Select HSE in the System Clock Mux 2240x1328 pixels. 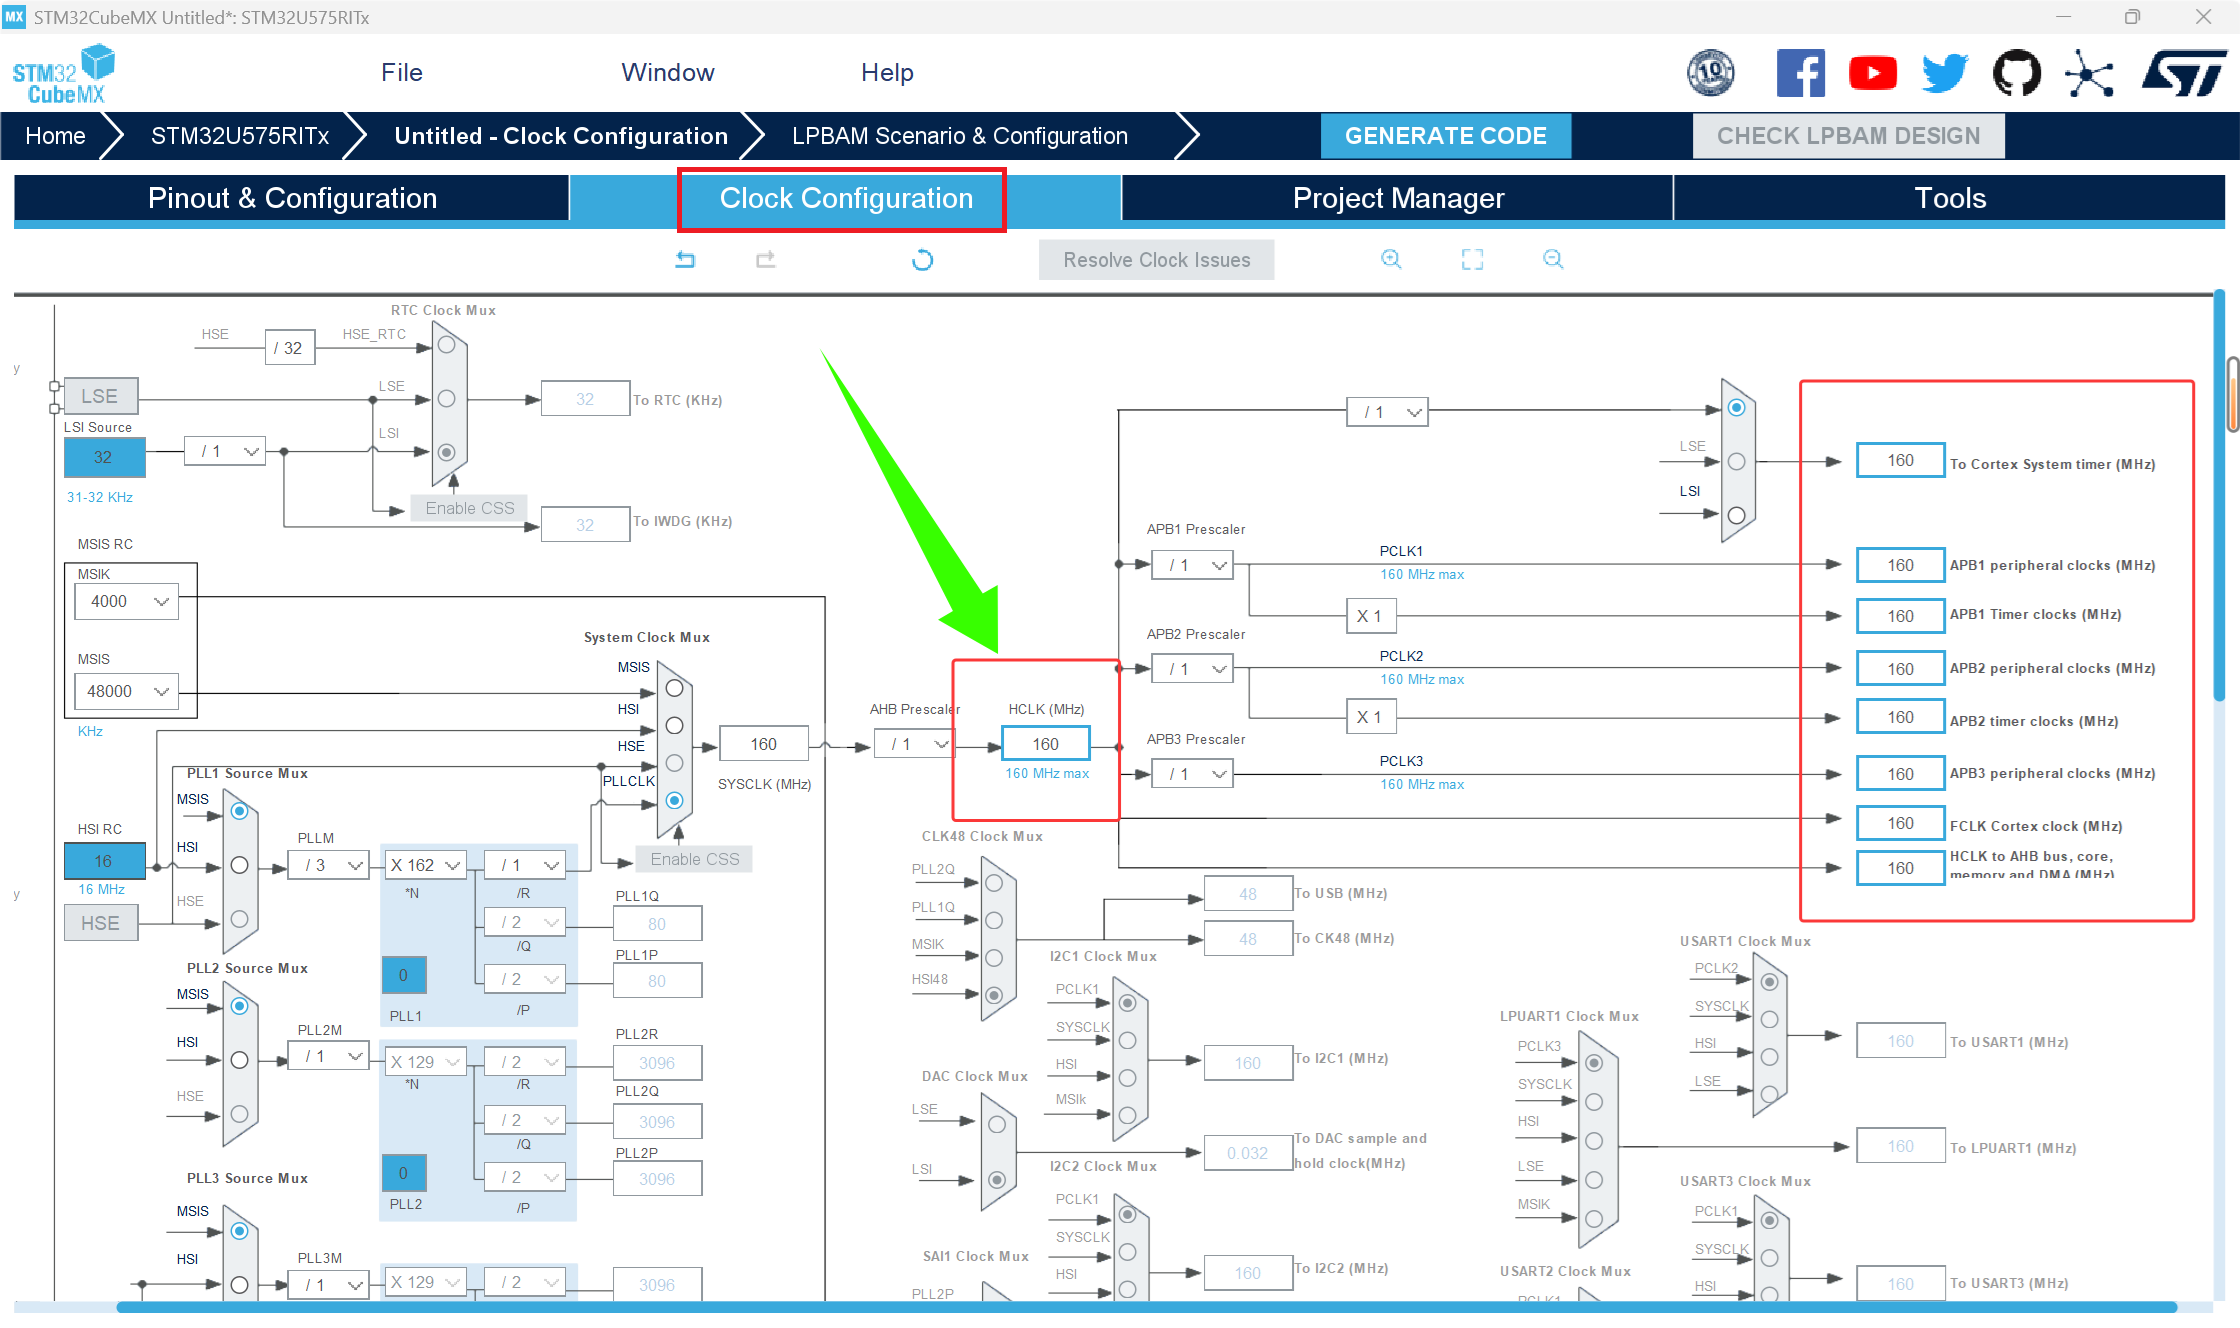[x=675, y=763]
